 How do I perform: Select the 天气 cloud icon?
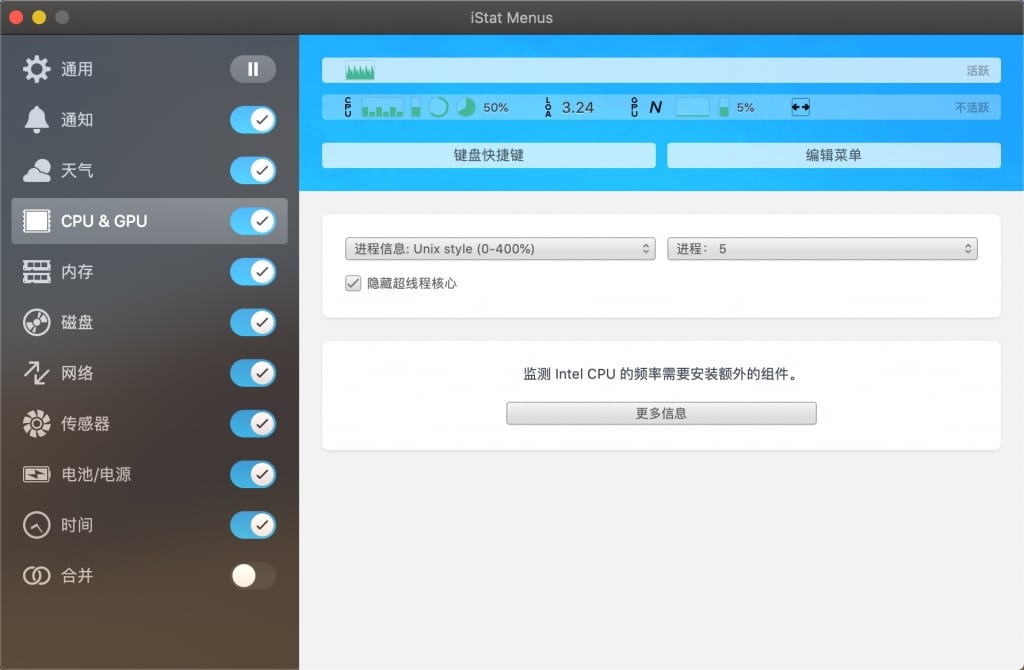click(x=37, y=170)
